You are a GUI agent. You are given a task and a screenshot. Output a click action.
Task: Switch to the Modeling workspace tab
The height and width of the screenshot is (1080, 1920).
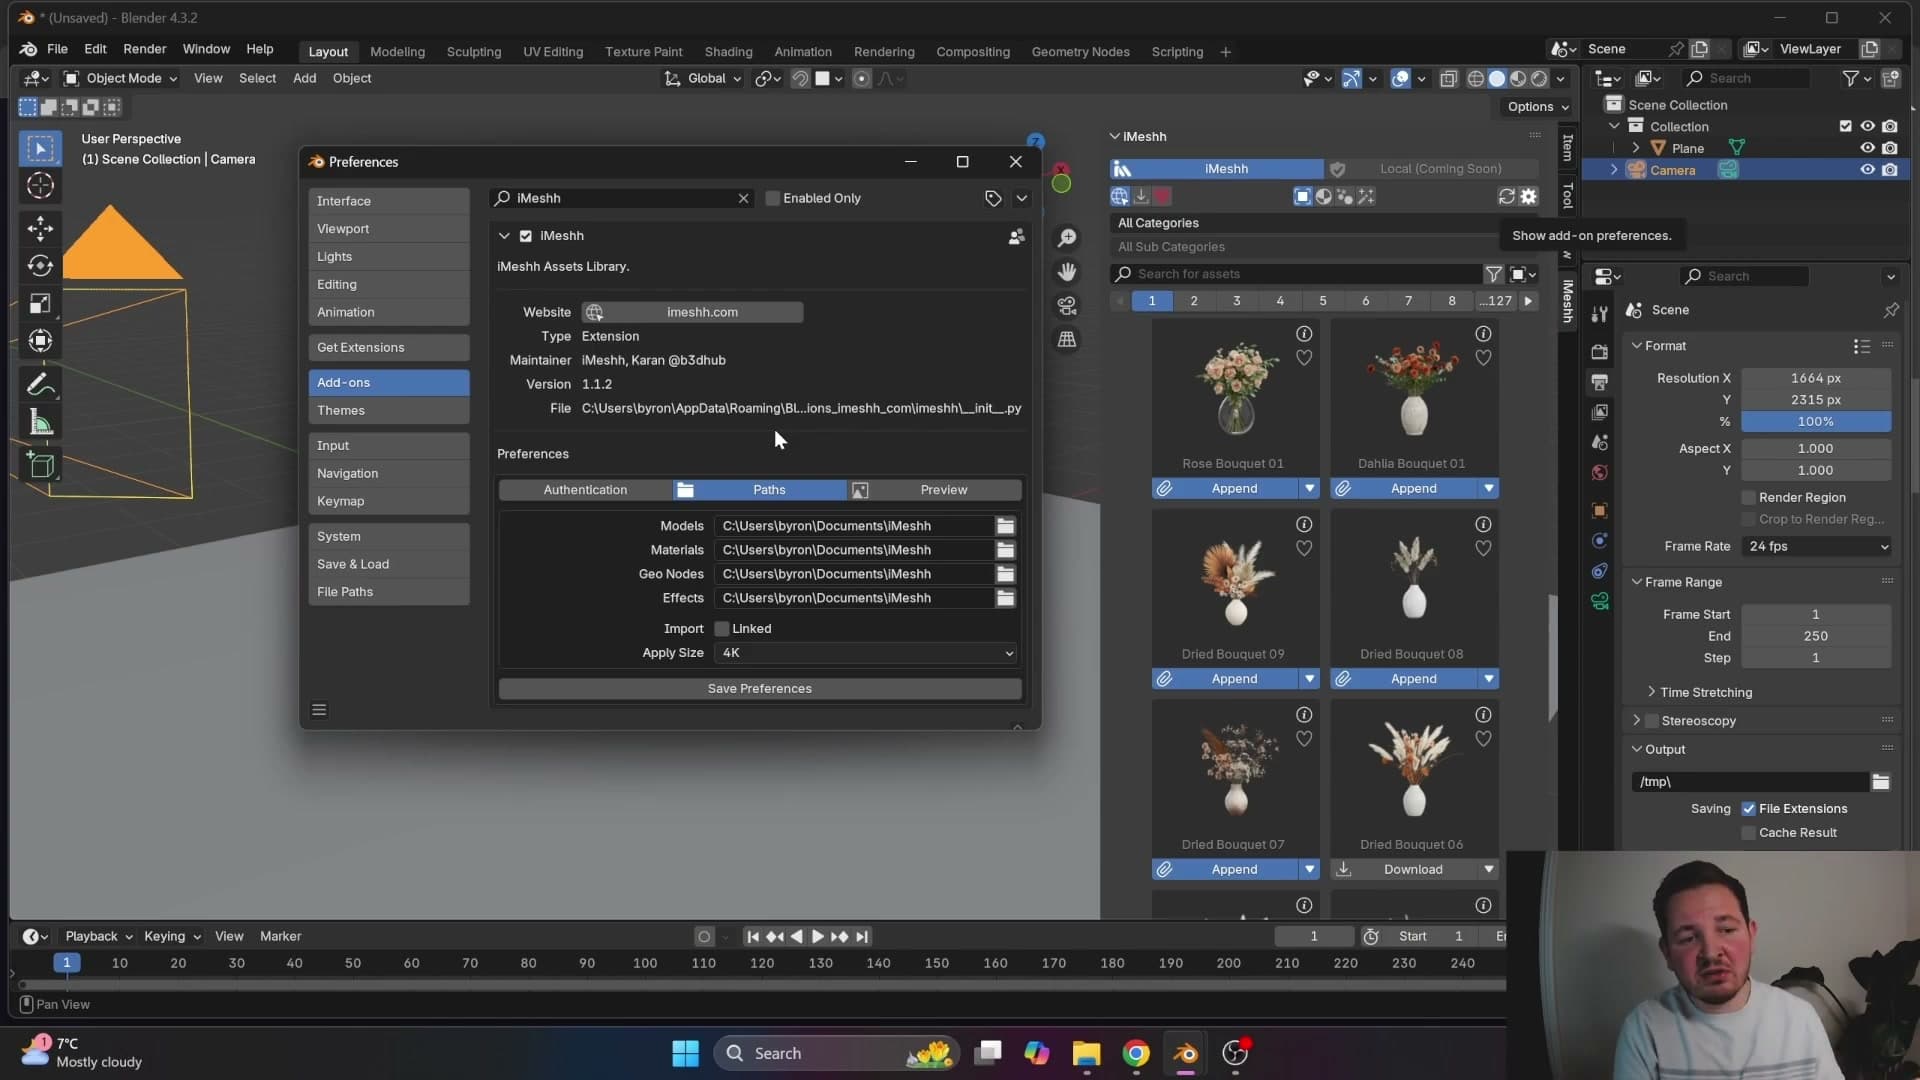397,51
